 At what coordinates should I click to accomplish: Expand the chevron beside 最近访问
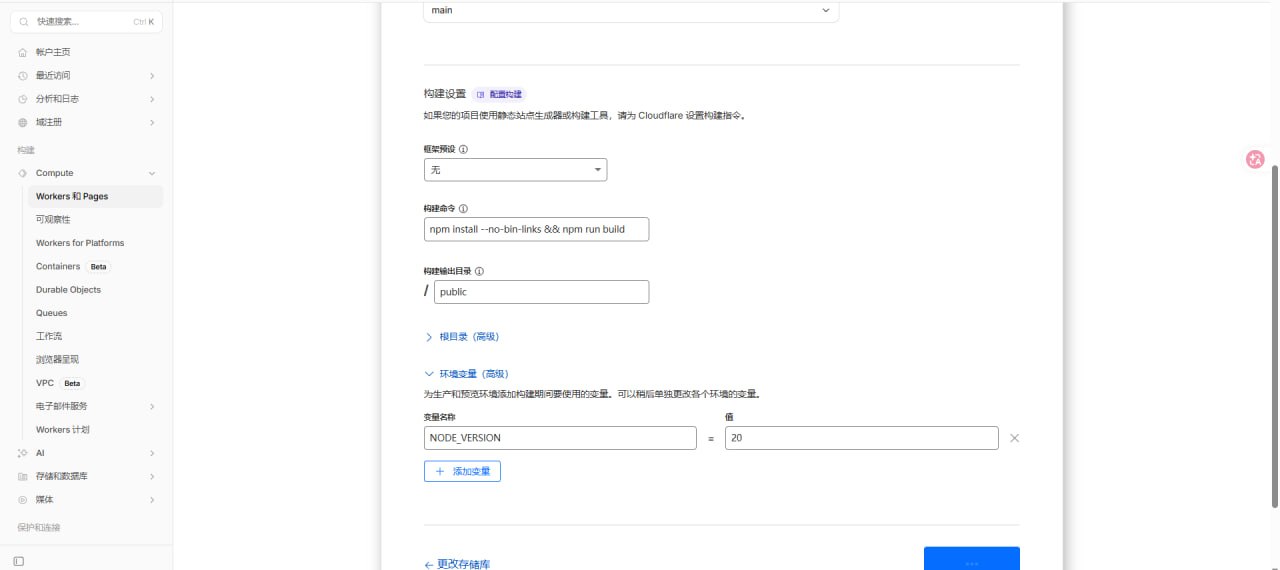click(x=152, y=75)
